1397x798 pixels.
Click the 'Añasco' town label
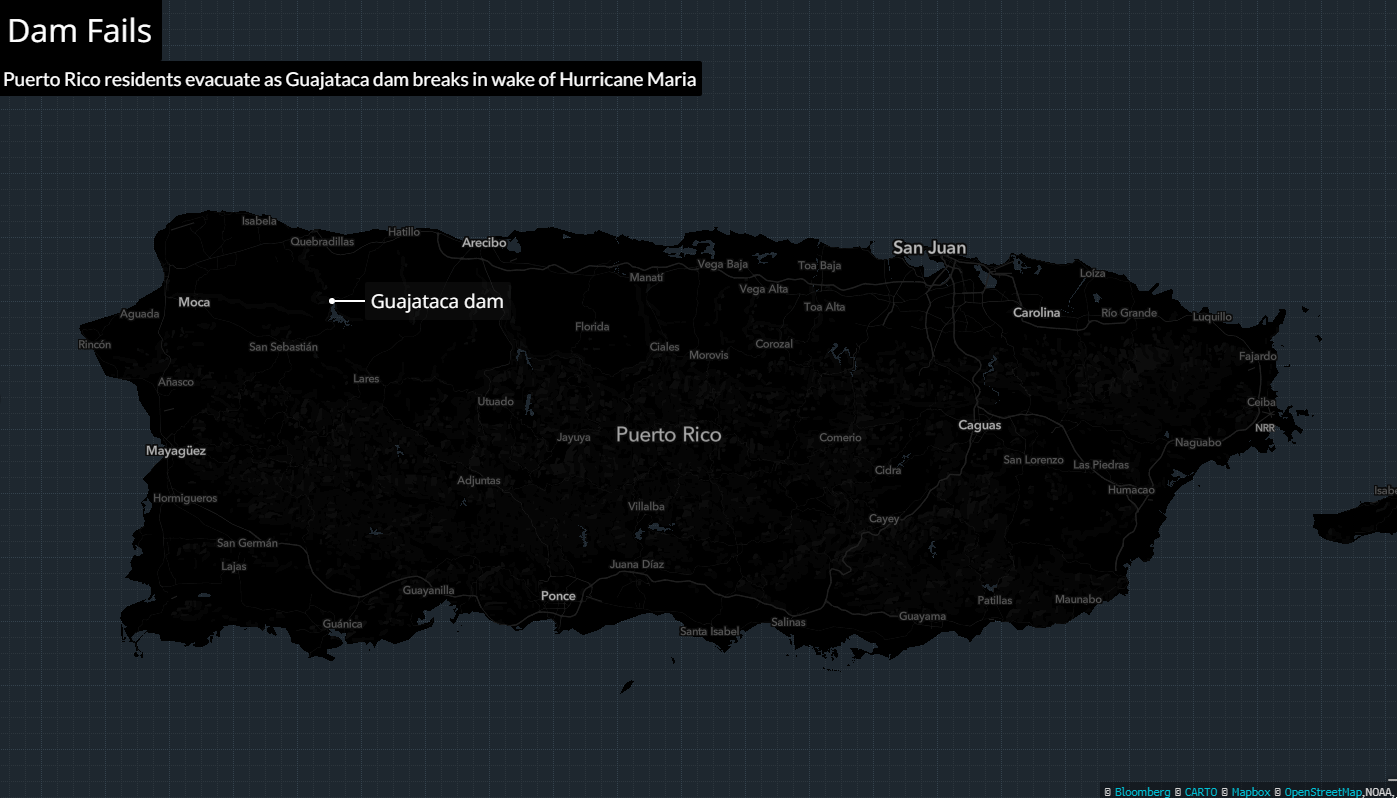point(176,382)
